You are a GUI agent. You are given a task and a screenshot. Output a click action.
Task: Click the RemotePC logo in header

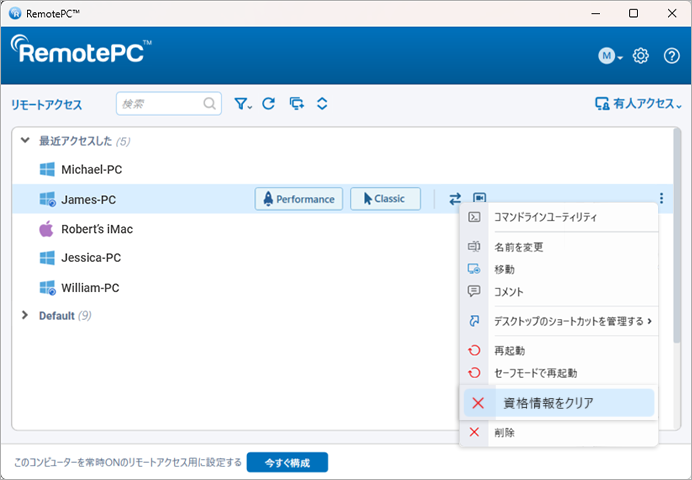[x=81, y=50]
